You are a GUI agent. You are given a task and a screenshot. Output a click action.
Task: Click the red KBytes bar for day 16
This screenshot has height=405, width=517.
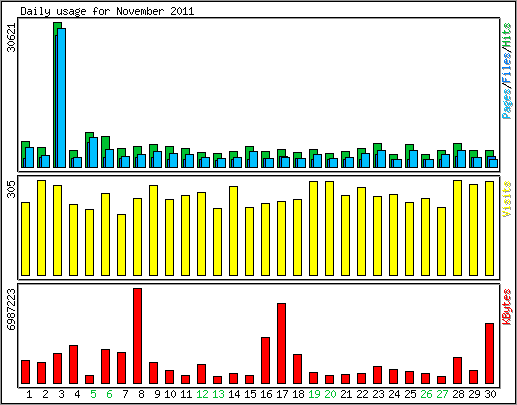point(265,360)
